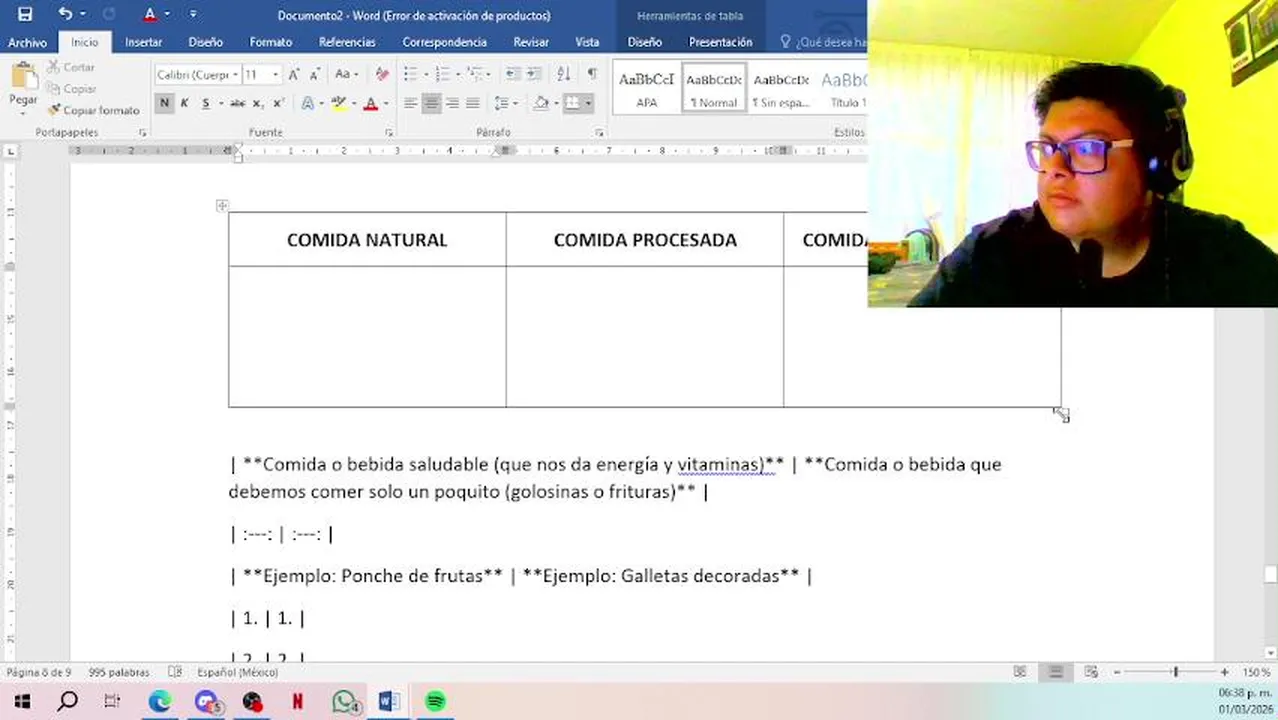Screen dimensions: 1278x720
Task: Open the Vista tab
Action: tap(587, 42)
